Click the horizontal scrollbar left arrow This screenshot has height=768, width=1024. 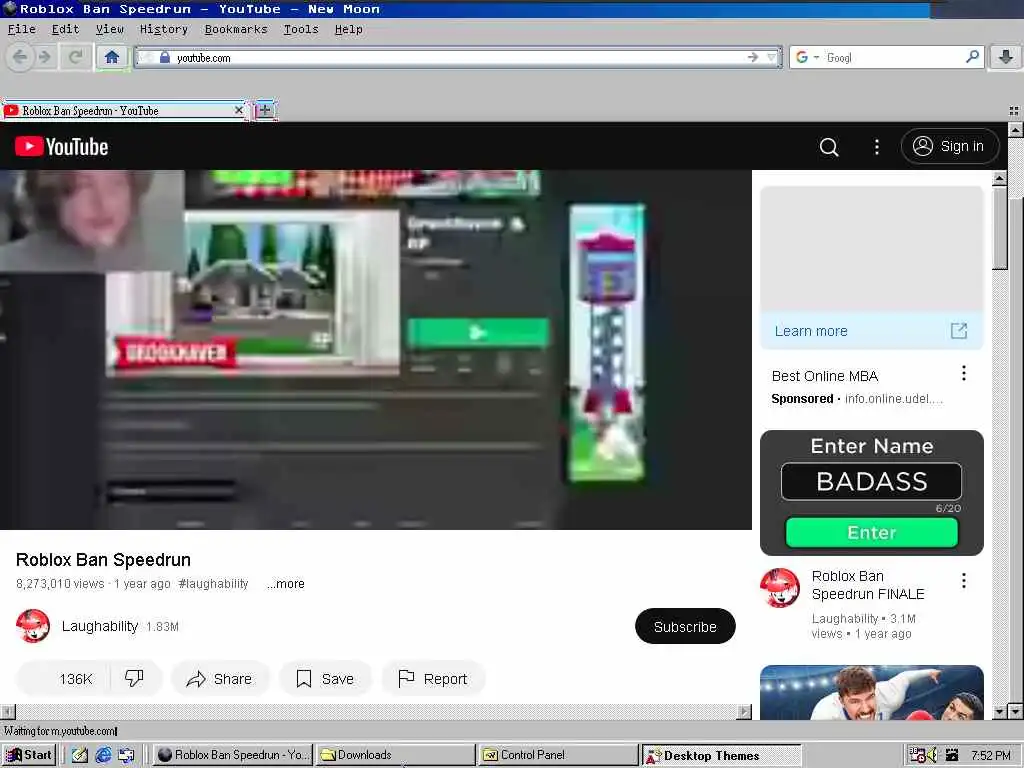[7, 712]
